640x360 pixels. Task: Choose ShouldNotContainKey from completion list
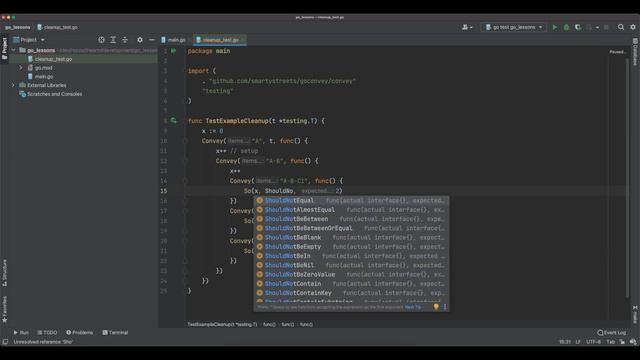pos(351,293)
